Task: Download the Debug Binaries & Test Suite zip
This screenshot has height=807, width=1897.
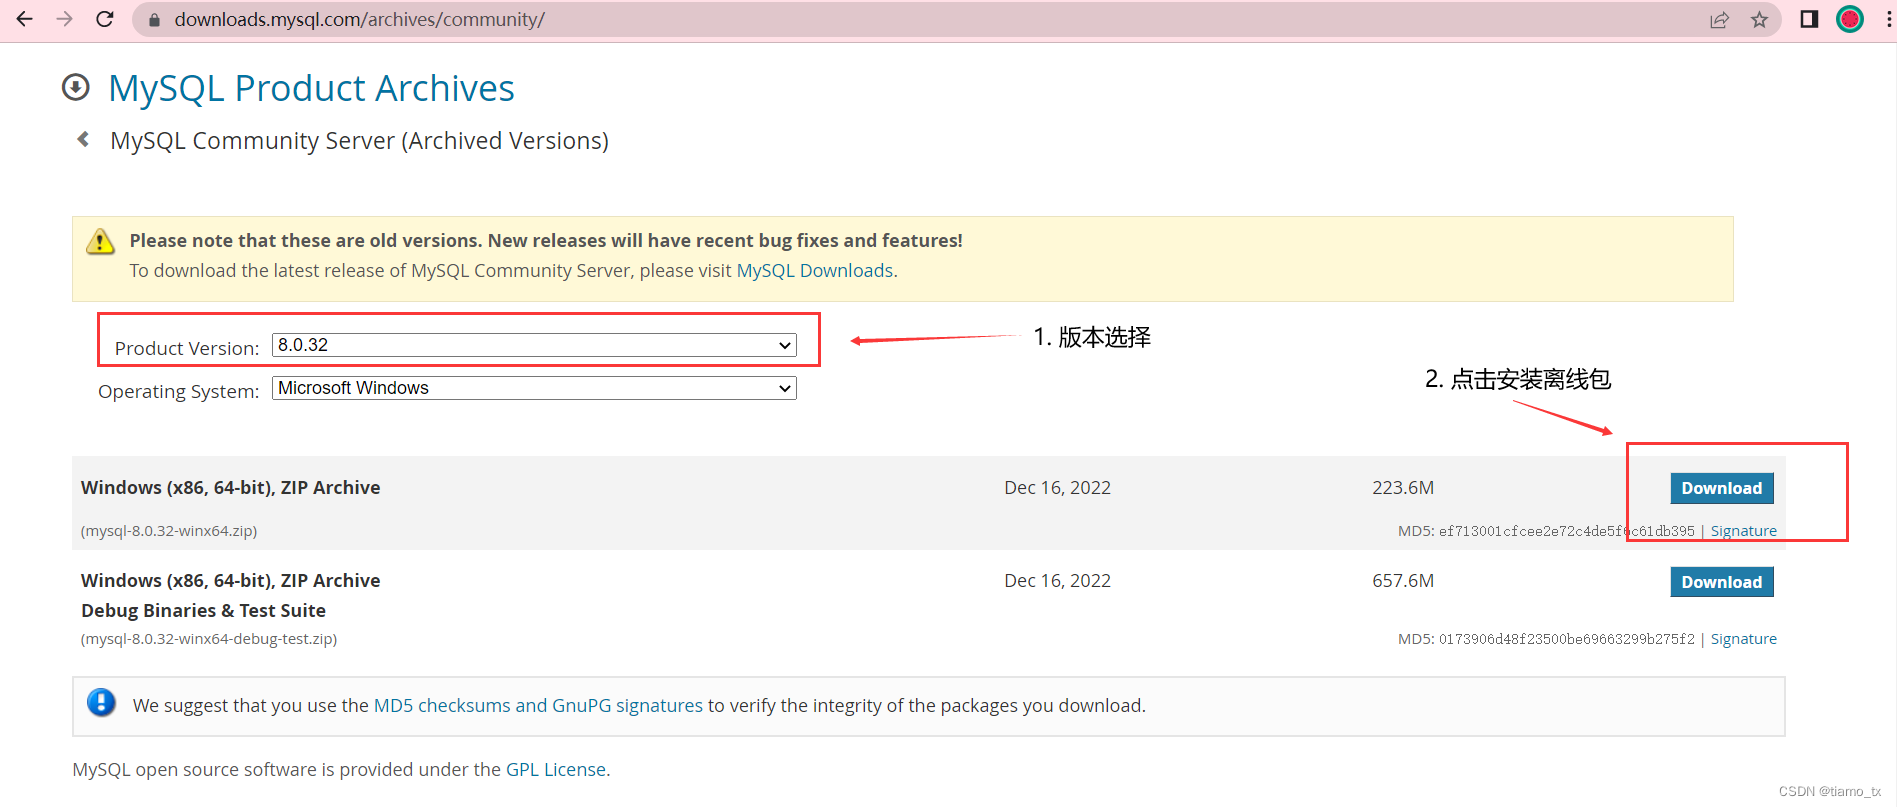Action: (x=1721, y=582)
